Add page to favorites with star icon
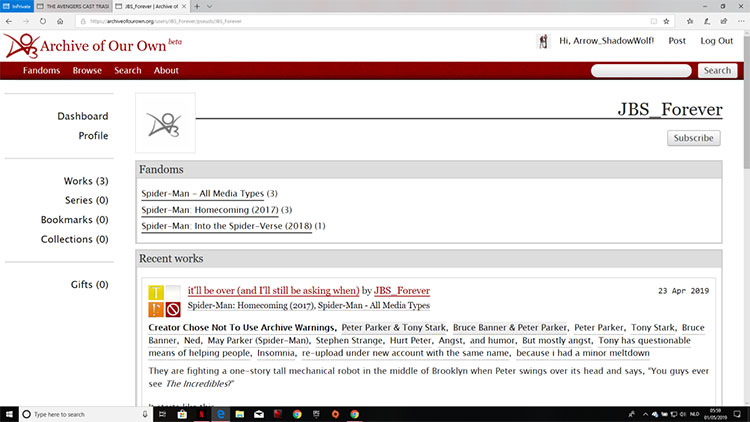This screenshot has width=750, height=422. tap(666, 21)
